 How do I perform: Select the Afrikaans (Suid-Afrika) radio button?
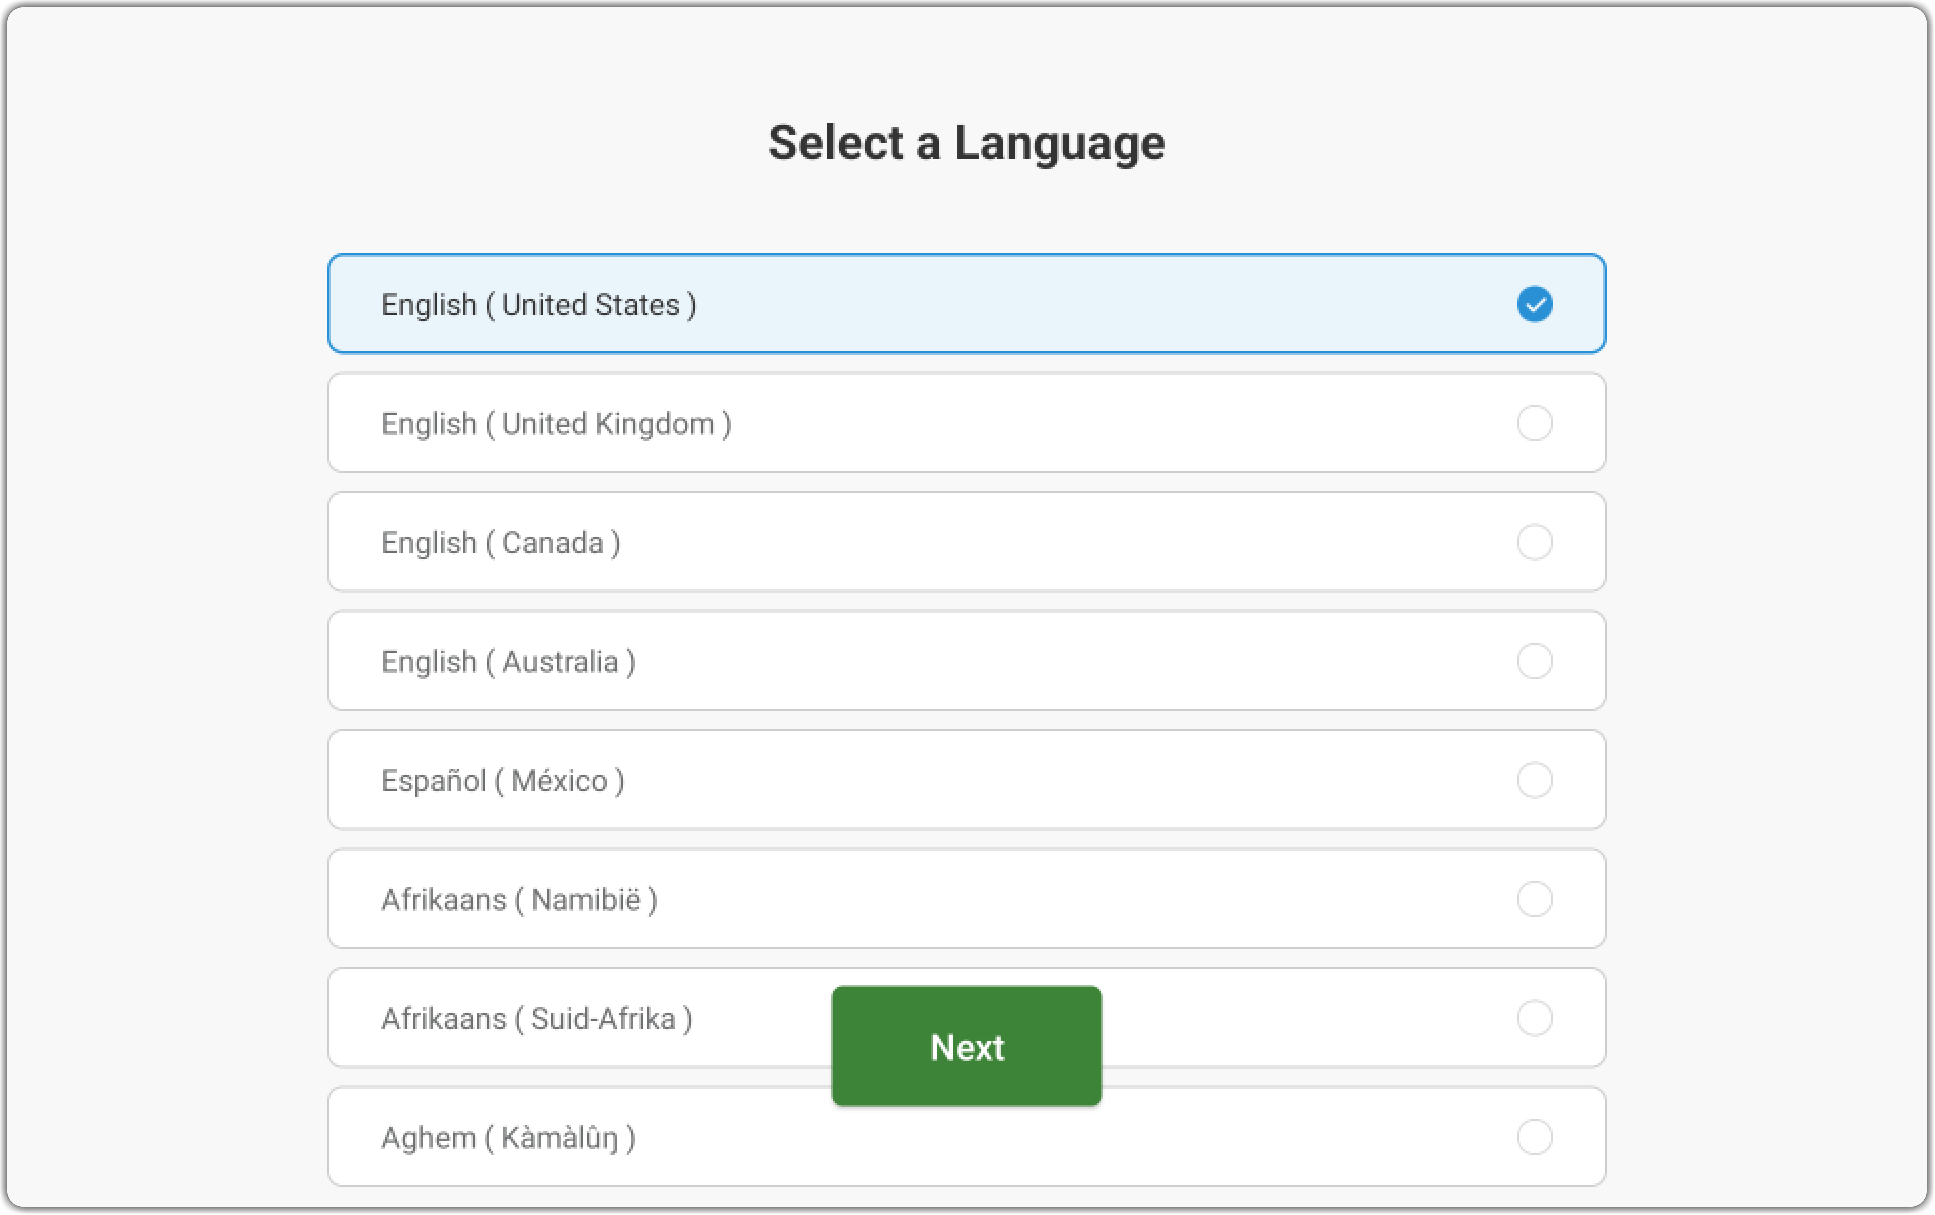click(1534, 1018)
